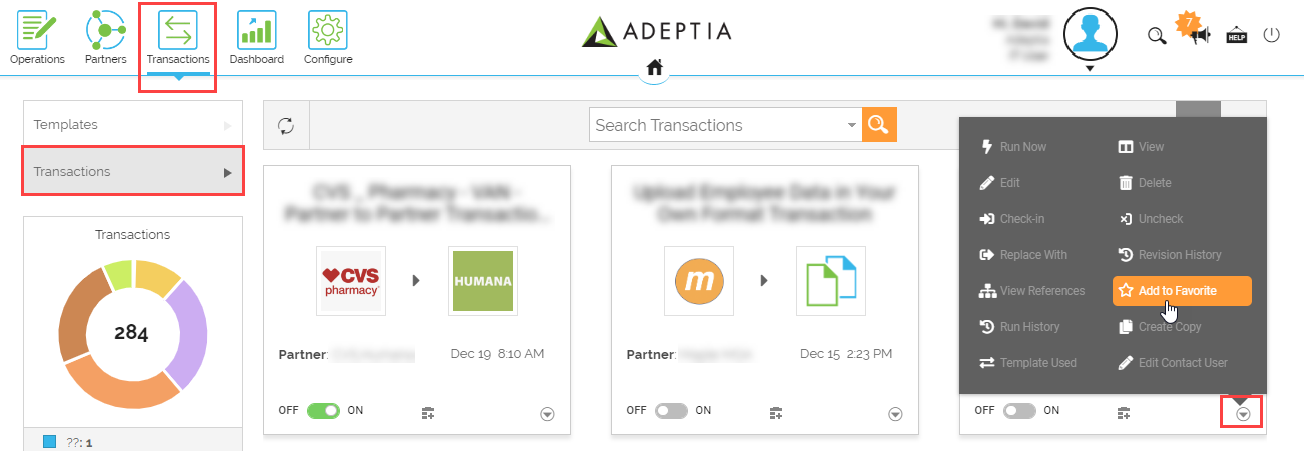This screenshot has width=1304, height=451.
Task: Click the purple segment of Transactions donut chart
Action: click(x=189, y=333)
